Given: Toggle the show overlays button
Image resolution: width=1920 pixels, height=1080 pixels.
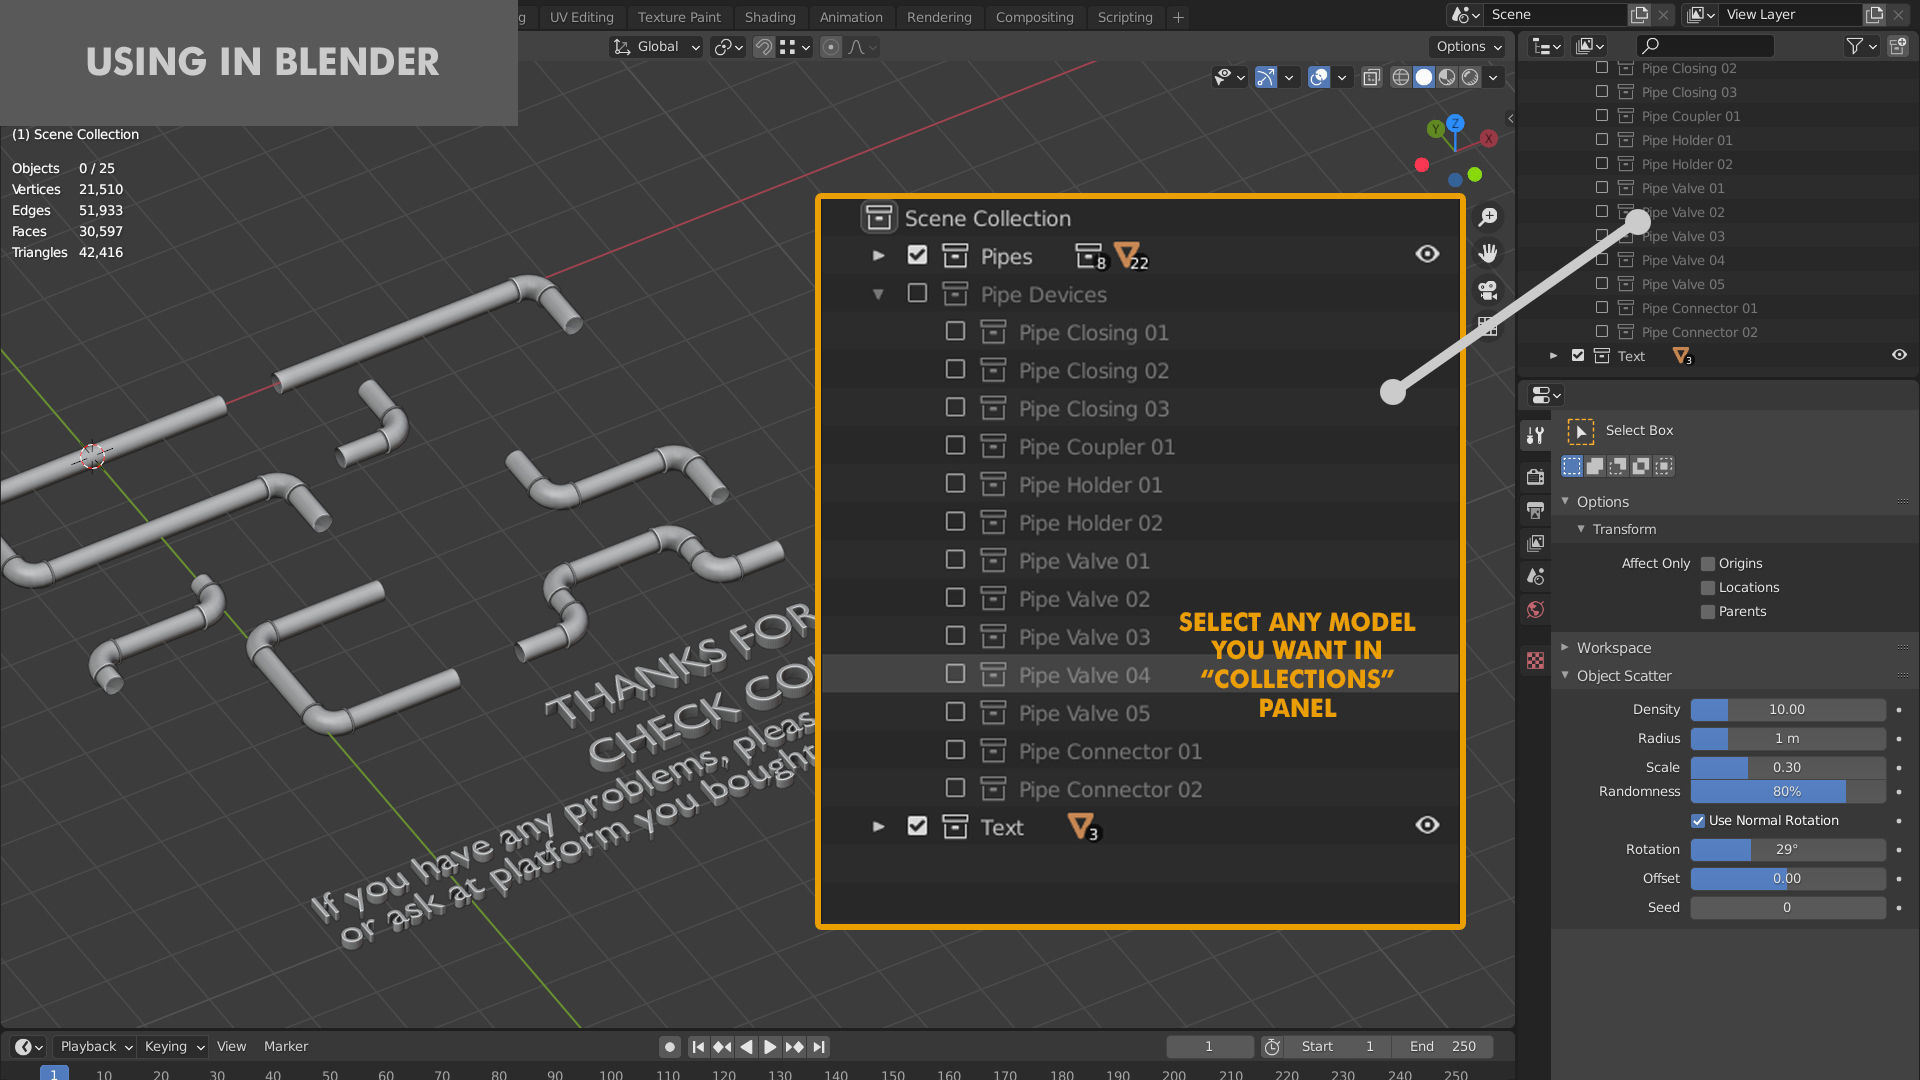Looking at the screenshot, I should coord(1319,77).
